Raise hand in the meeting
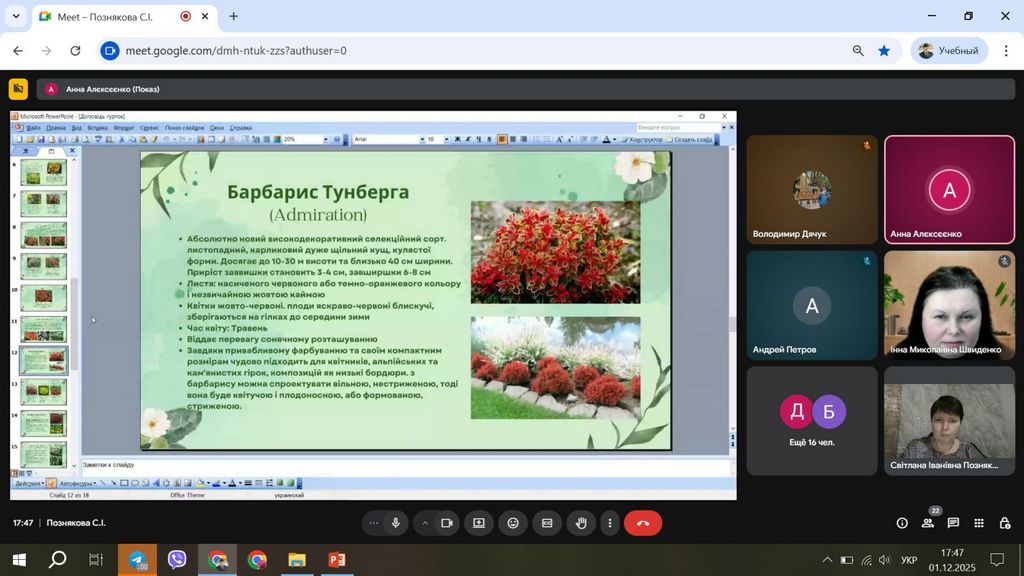The image size is (1024, 576). (581, 523)
